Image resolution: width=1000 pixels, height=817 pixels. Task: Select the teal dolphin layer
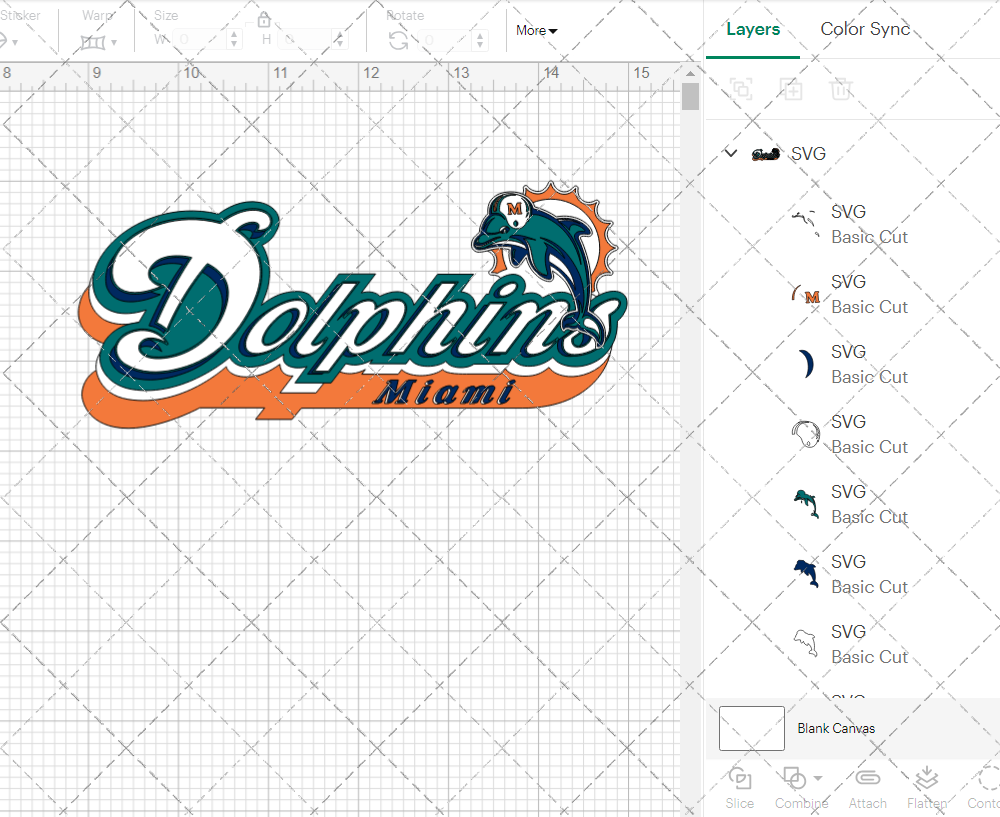[x=852, y=504]
